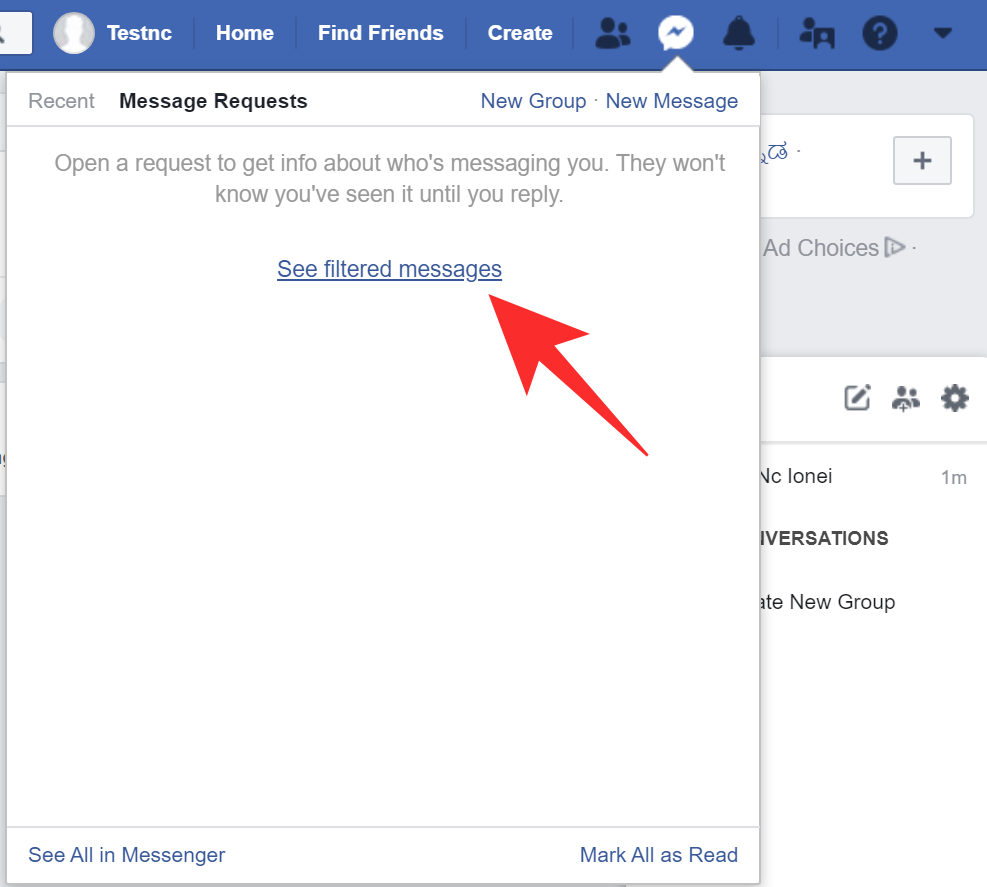
Task: Select the Message Requests tab
Action: pyautogui.click(x=213, y=101)
